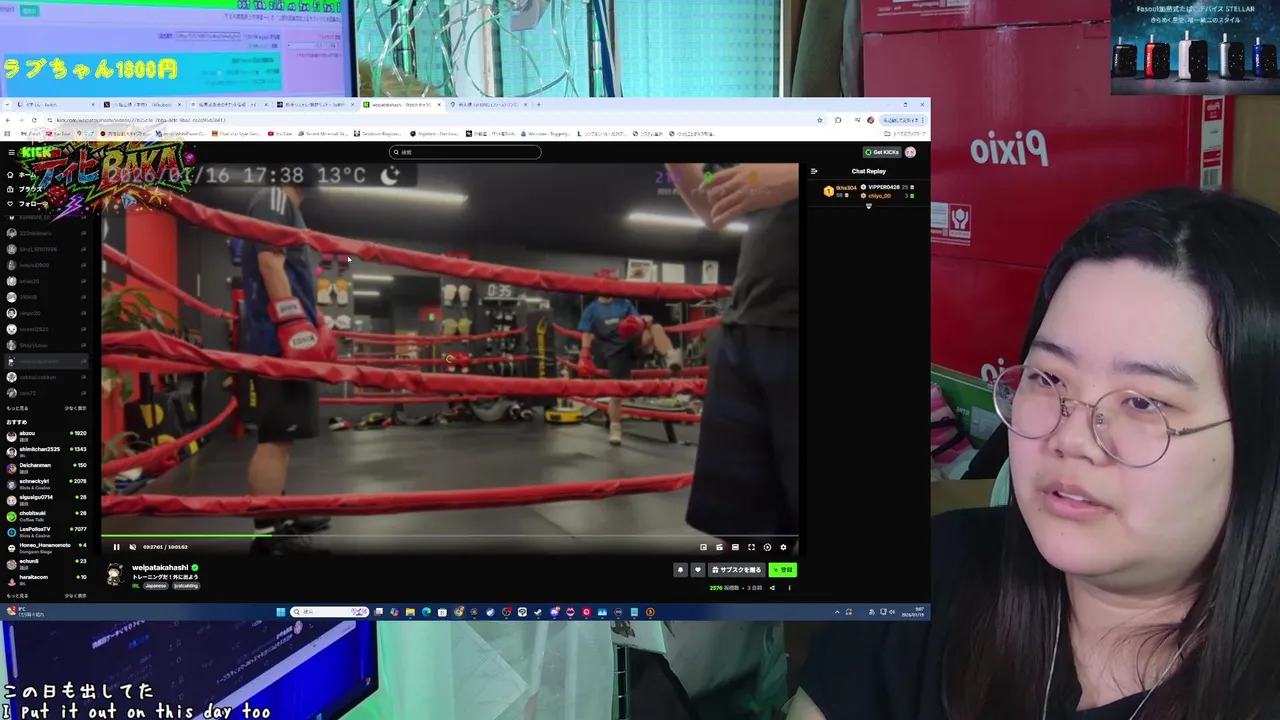1280x720 pixels.
Task: Open the more options dots below video
Action: tap(789, 588)
